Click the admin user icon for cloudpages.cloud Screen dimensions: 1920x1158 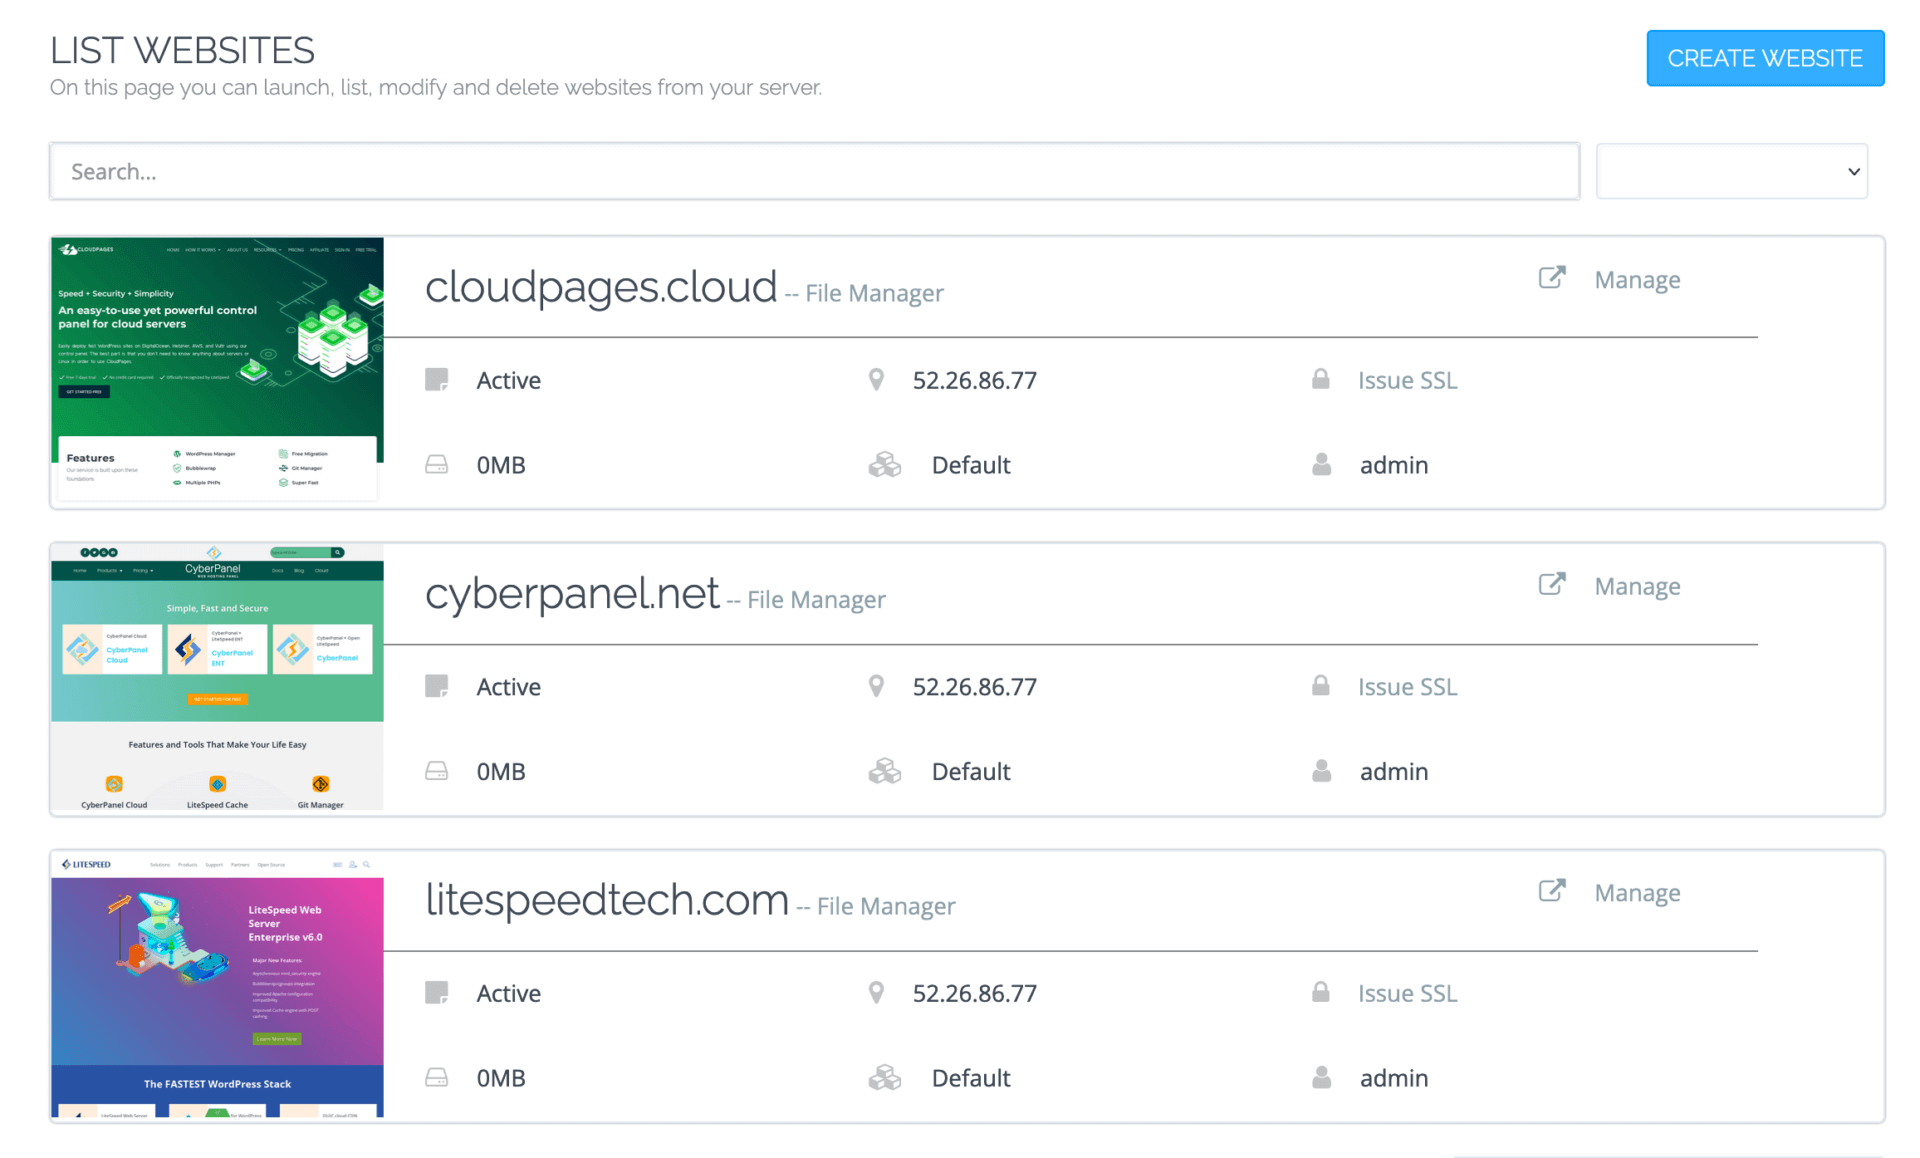[x=1321, y=464]
